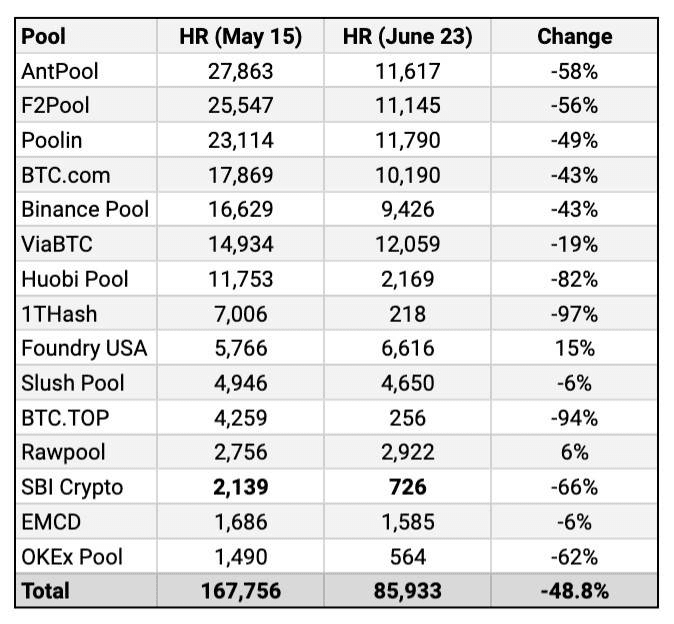Select Poolin's June 23 value 11,790
674x624 pixels.
tap(407, 141)
